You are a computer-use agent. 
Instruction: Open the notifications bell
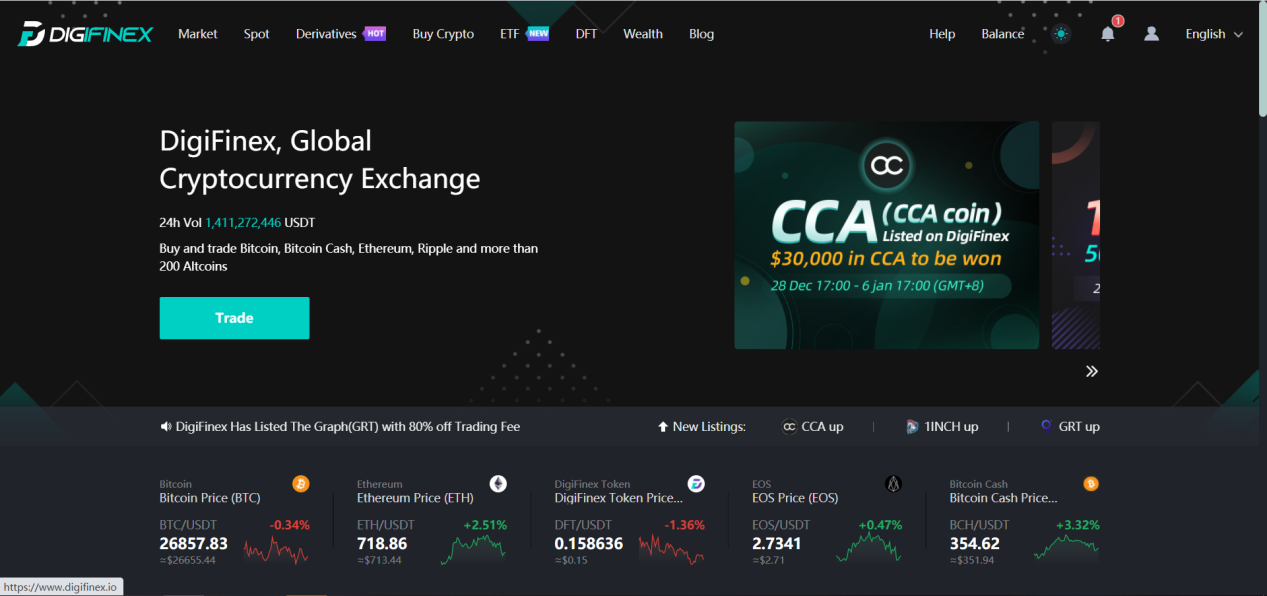(x=1107, y=34)
